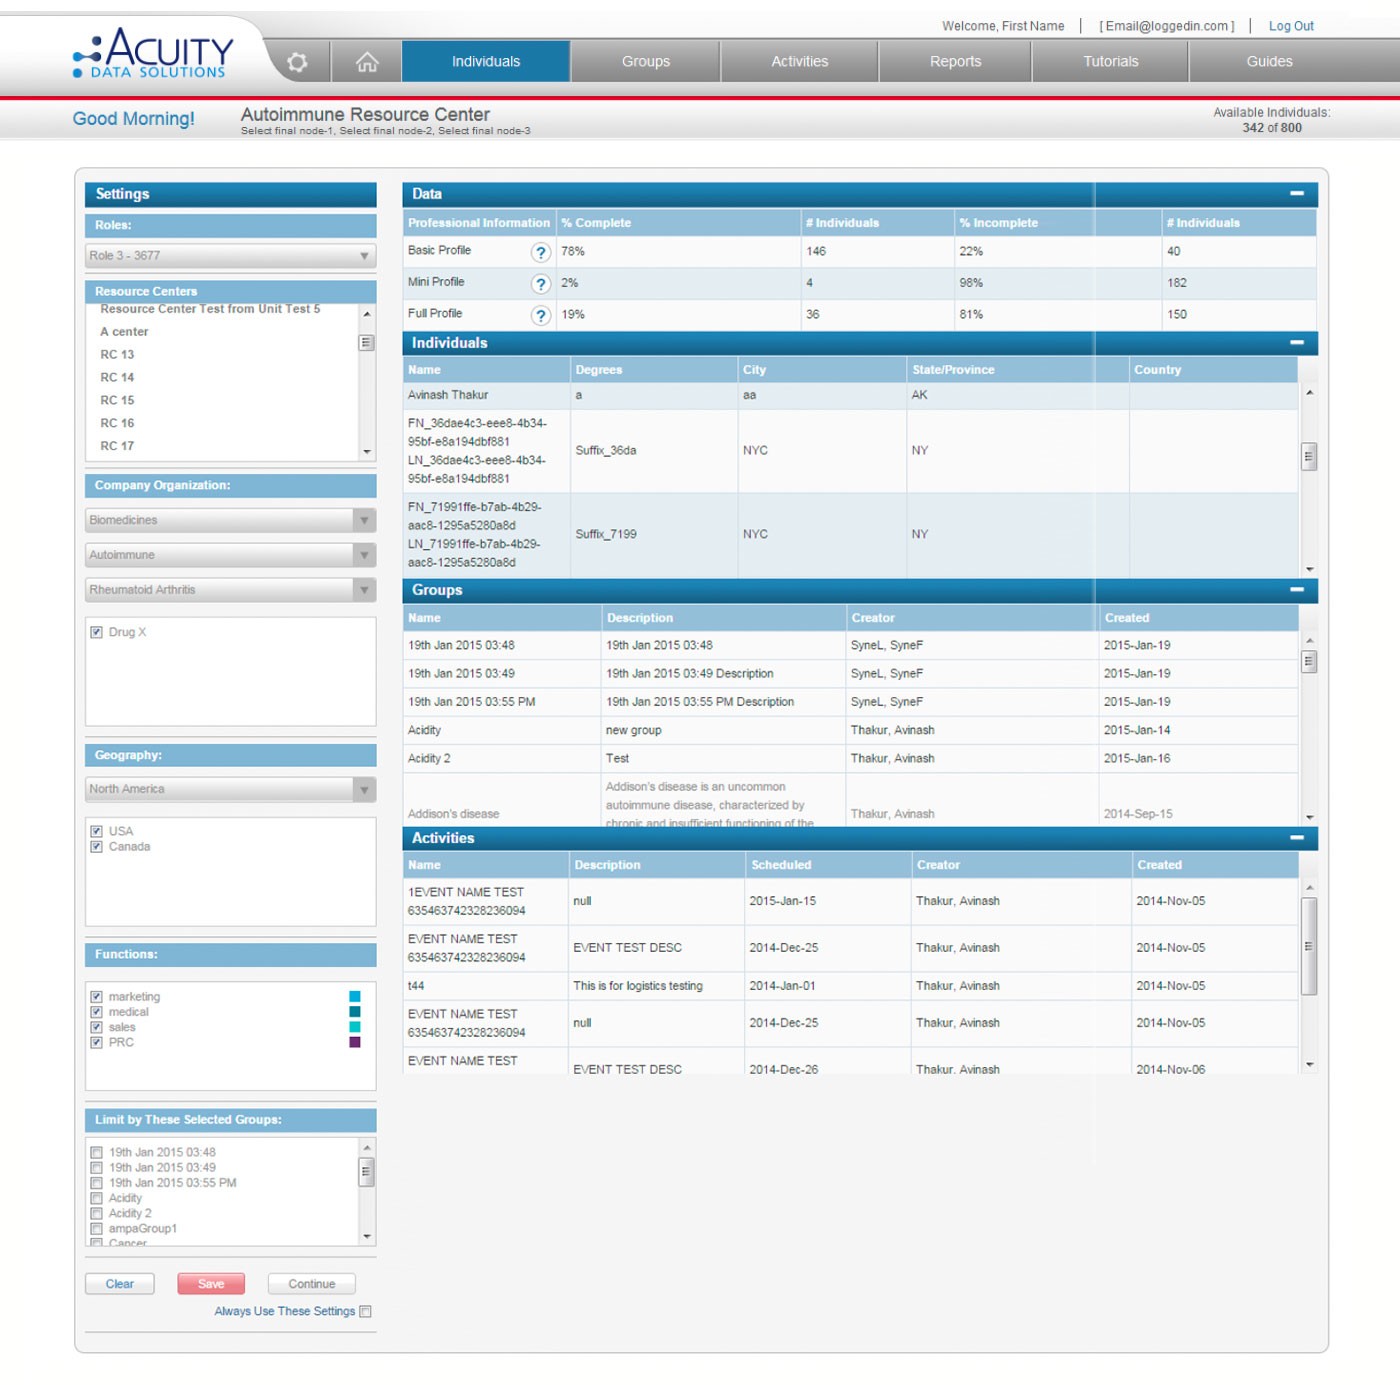The image size is (1400, 1385).
Task: Uncheck the Drug X checkbox
Action: click(96, 632)
